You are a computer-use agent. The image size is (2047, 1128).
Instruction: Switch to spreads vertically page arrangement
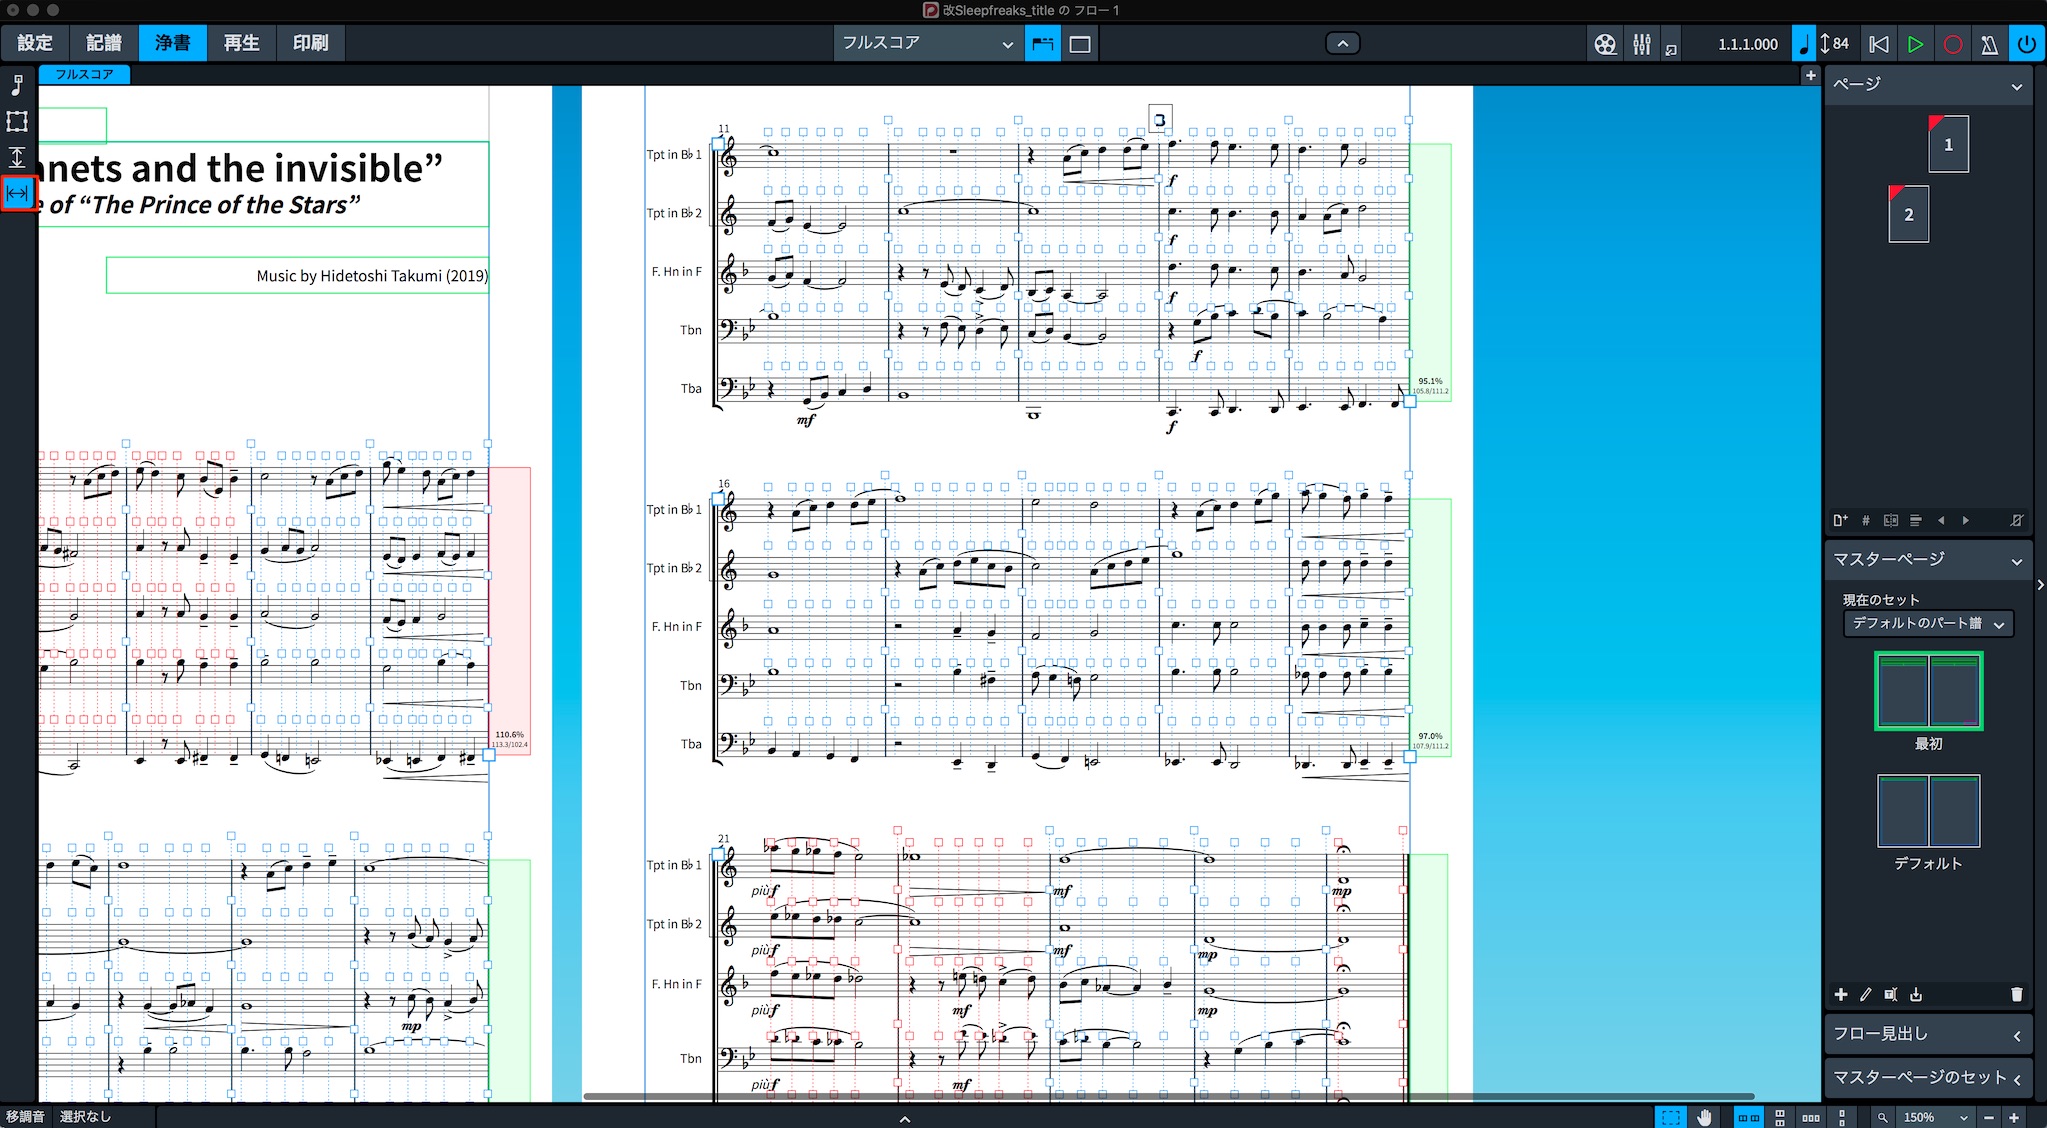(1780, 1118)
